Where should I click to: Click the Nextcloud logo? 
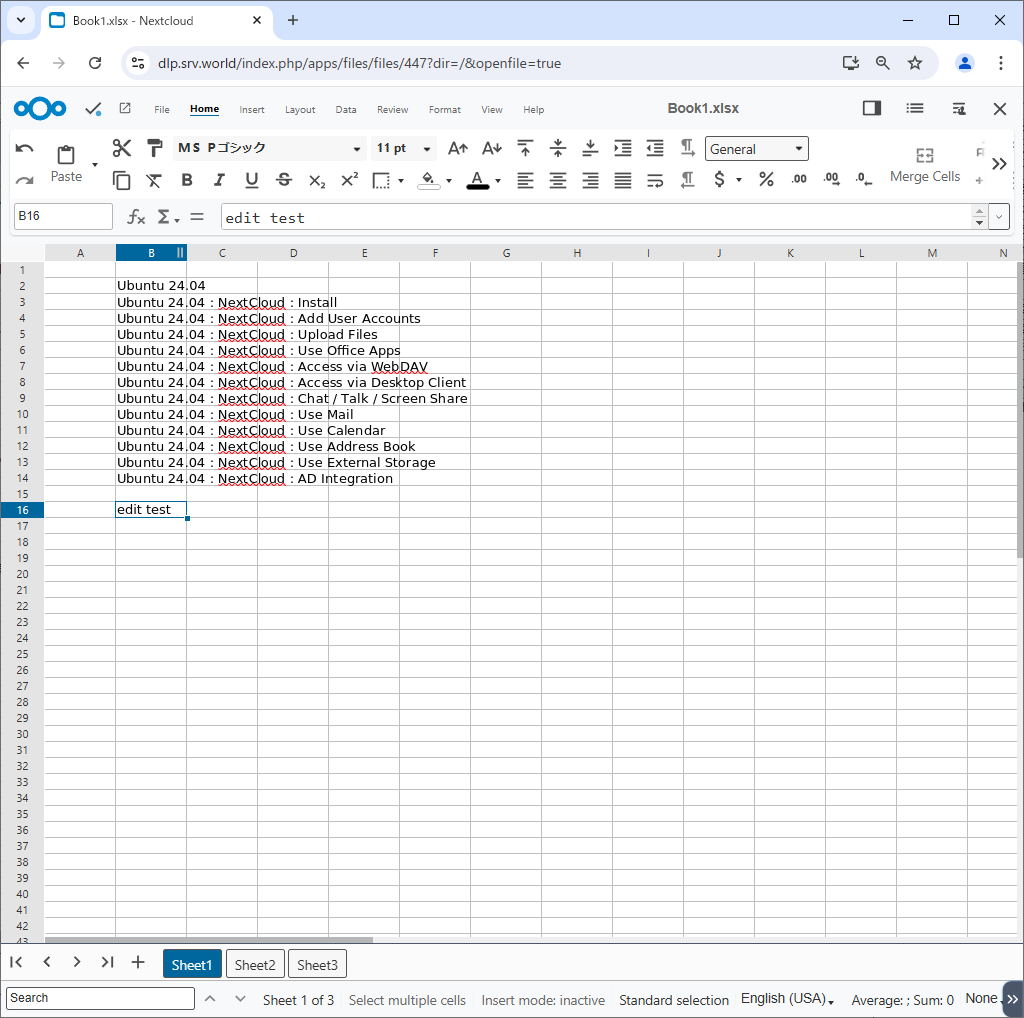tap(40, 108)
